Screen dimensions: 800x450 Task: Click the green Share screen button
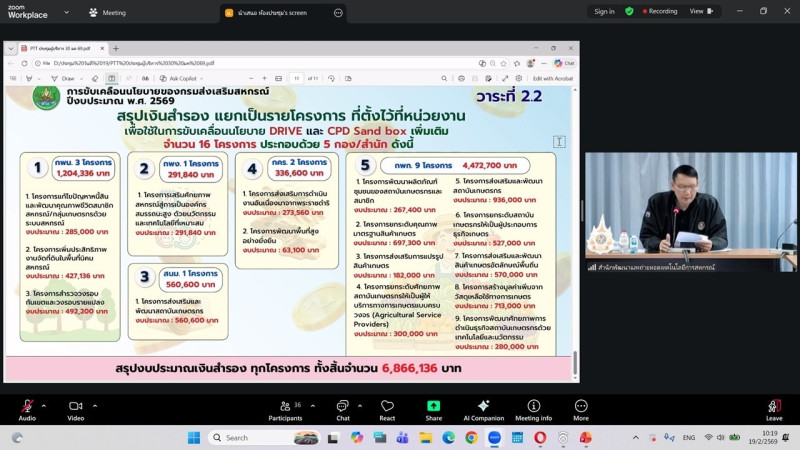[x=434, y=408]
